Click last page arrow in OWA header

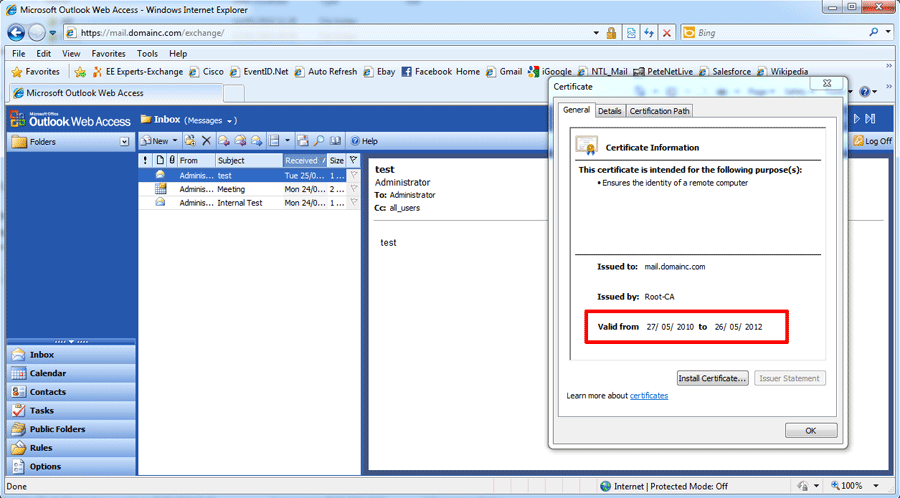point(870,119)
